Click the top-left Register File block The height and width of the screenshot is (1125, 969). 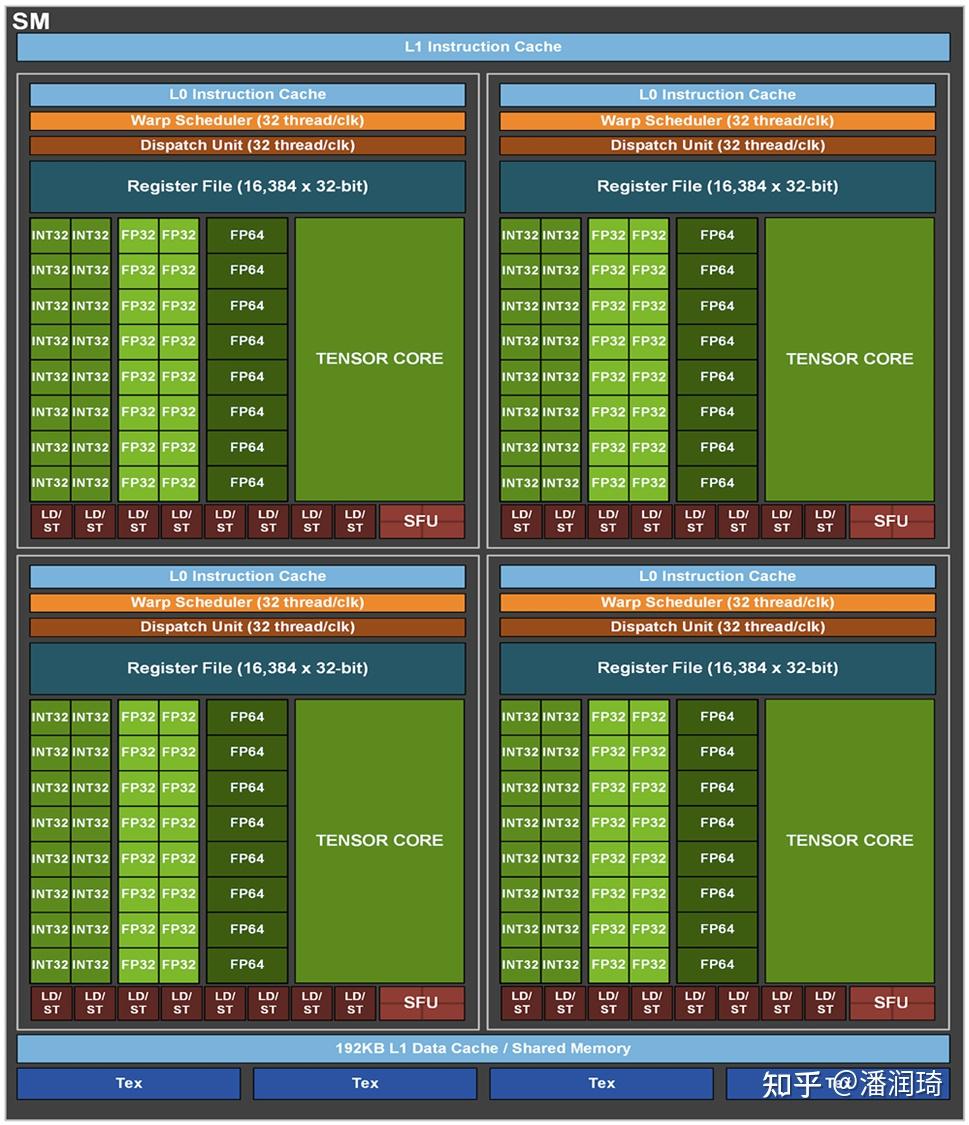[247, 186]
